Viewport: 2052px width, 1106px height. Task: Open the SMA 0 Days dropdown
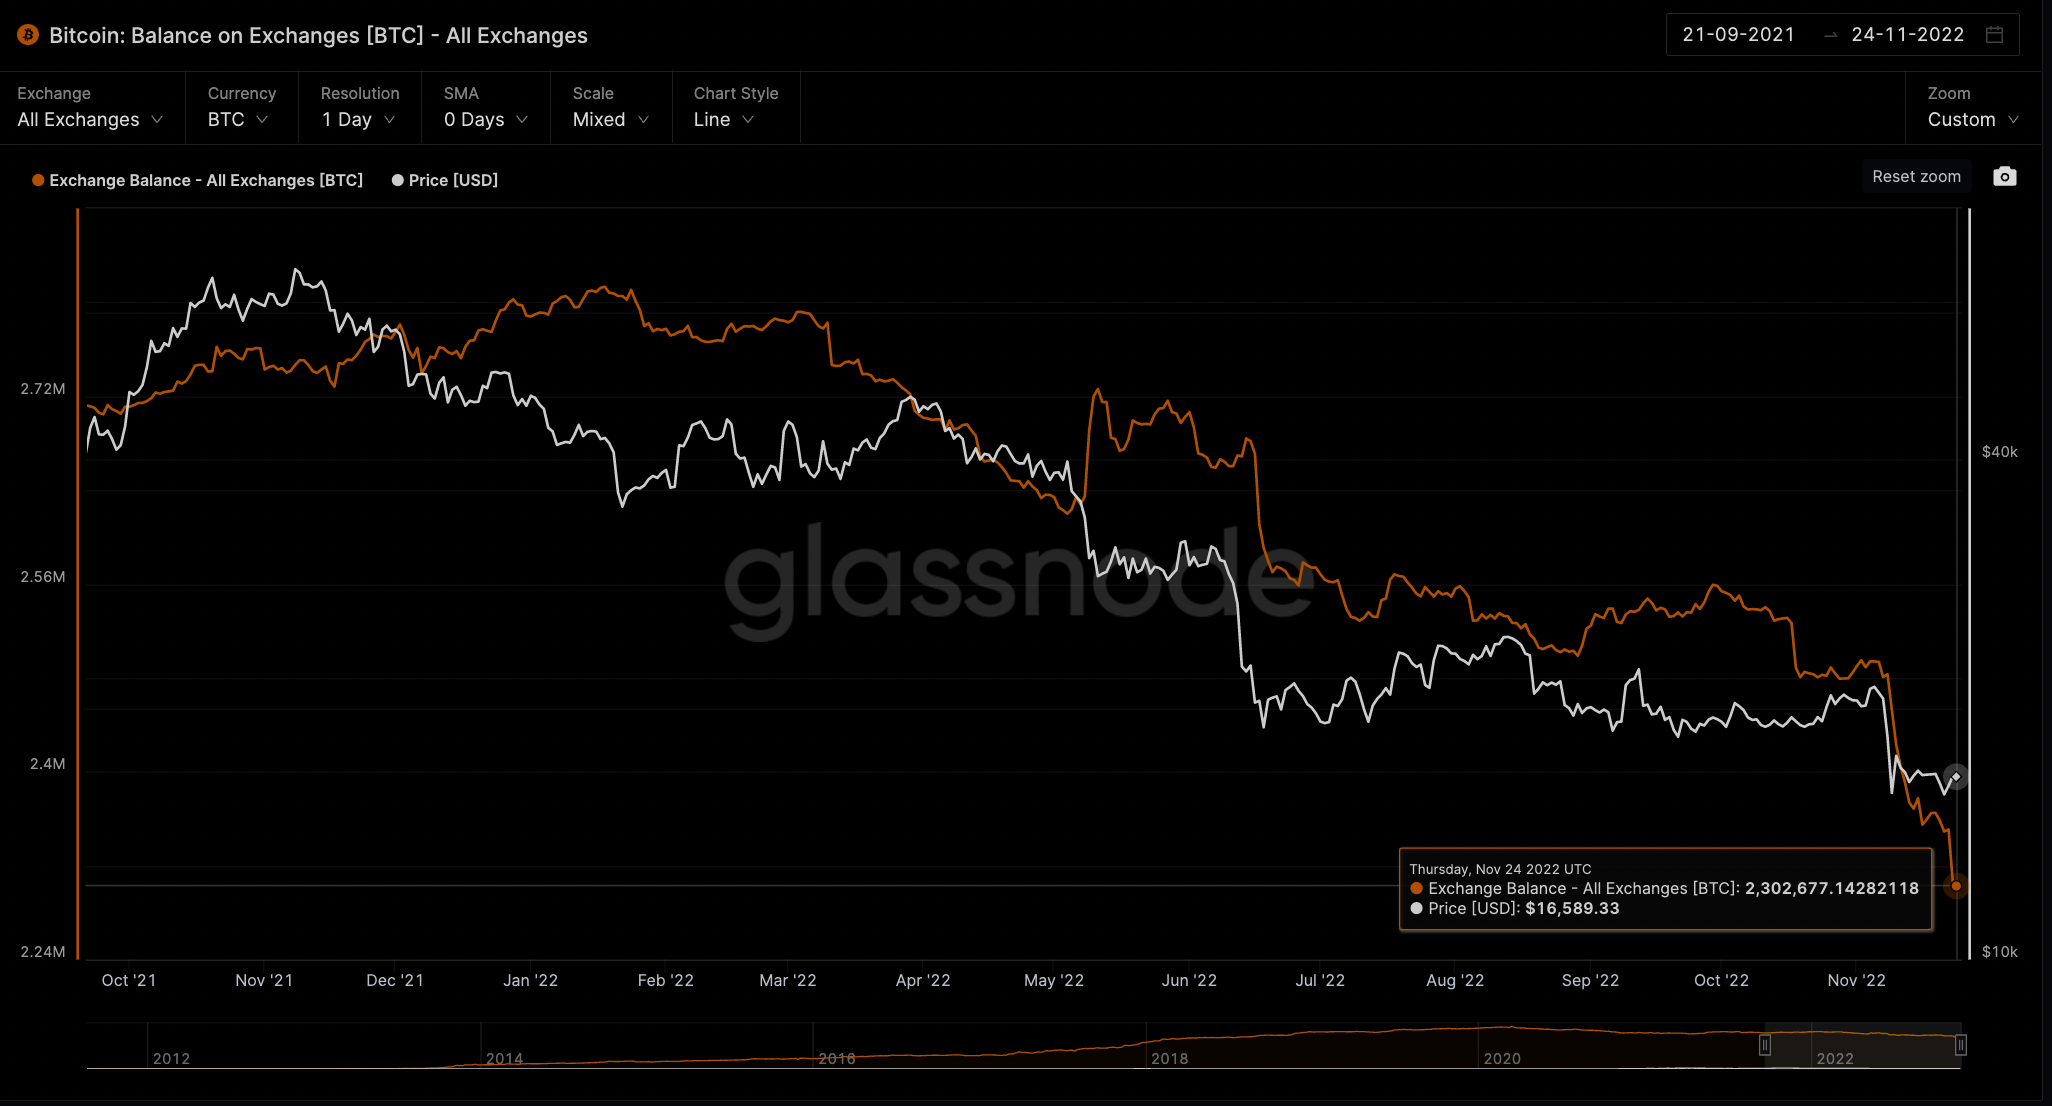coord(485,119)
